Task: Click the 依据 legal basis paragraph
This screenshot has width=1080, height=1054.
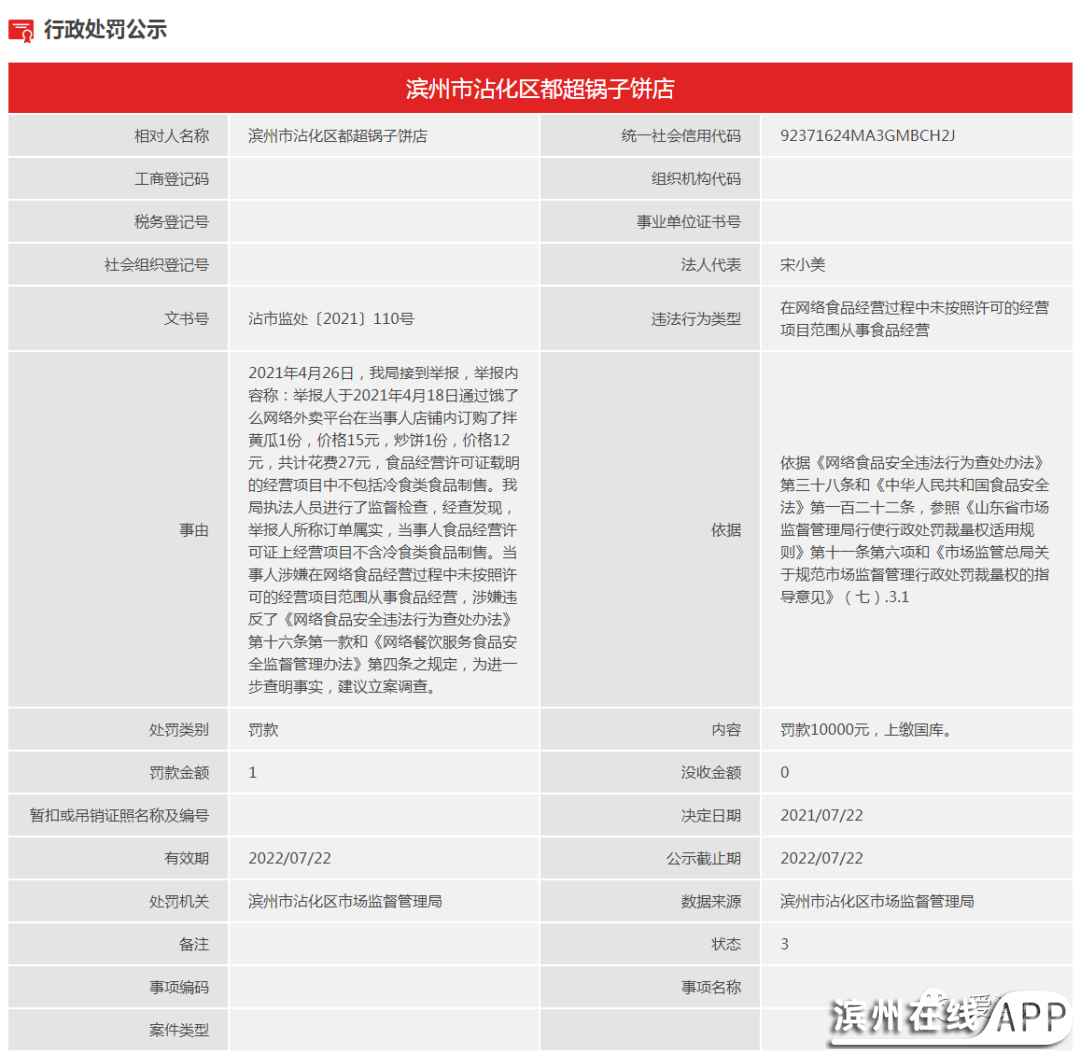Action: (914, 529)
